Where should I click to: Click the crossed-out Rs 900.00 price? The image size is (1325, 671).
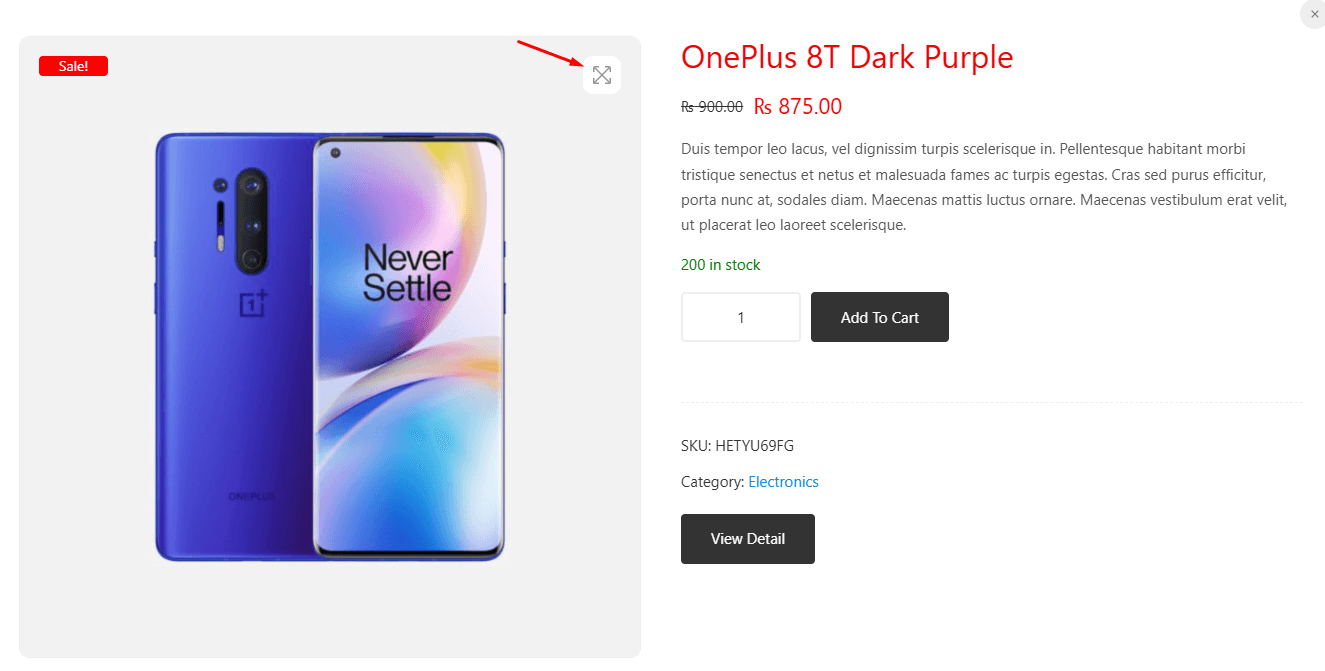click(x=711, y=107)
